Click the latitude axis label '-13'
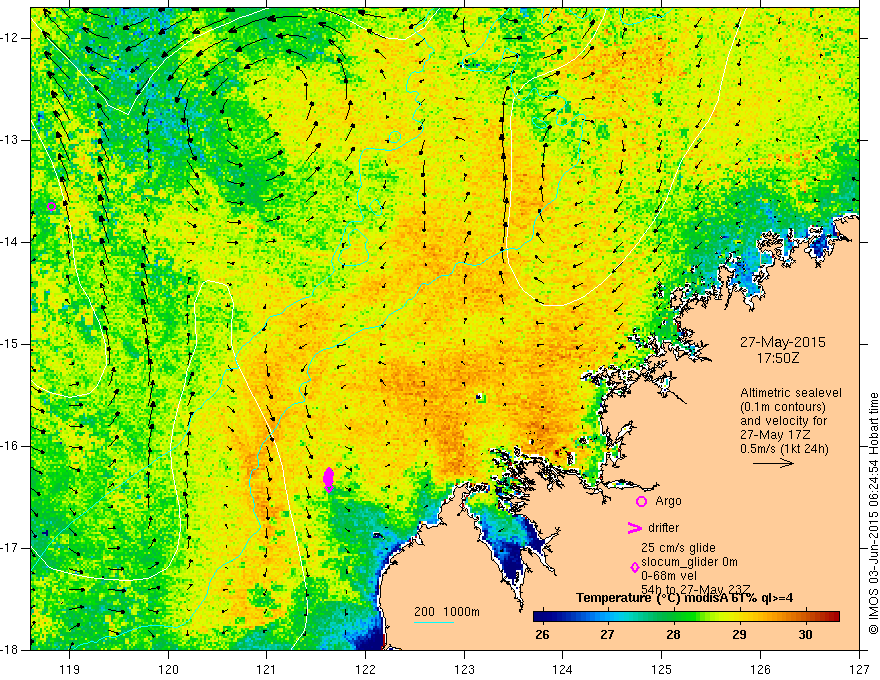Viewport: 880px width, 680px height. tap(11, 140)
